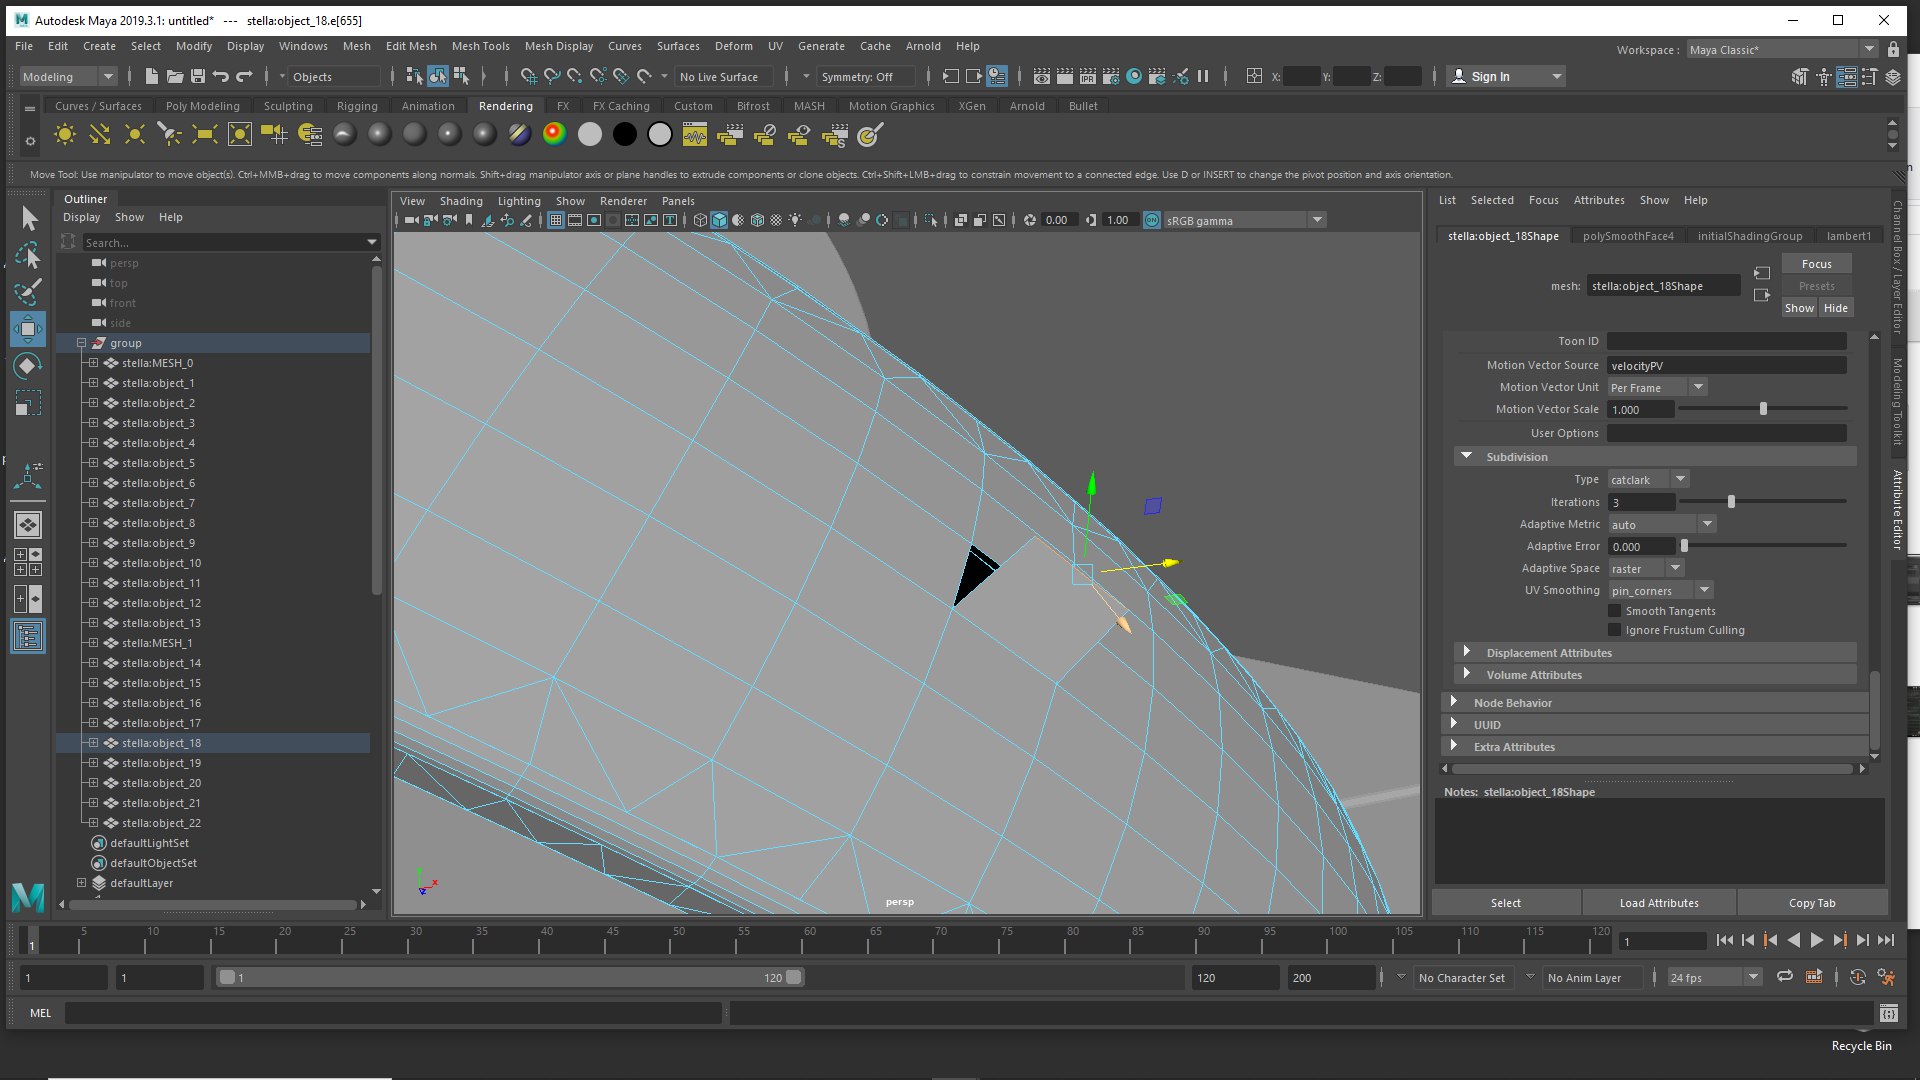Screen dimensions: 1920x1080
Task: Open the Workspace Maya Classic dropdown
Action: coord(1782,49)
